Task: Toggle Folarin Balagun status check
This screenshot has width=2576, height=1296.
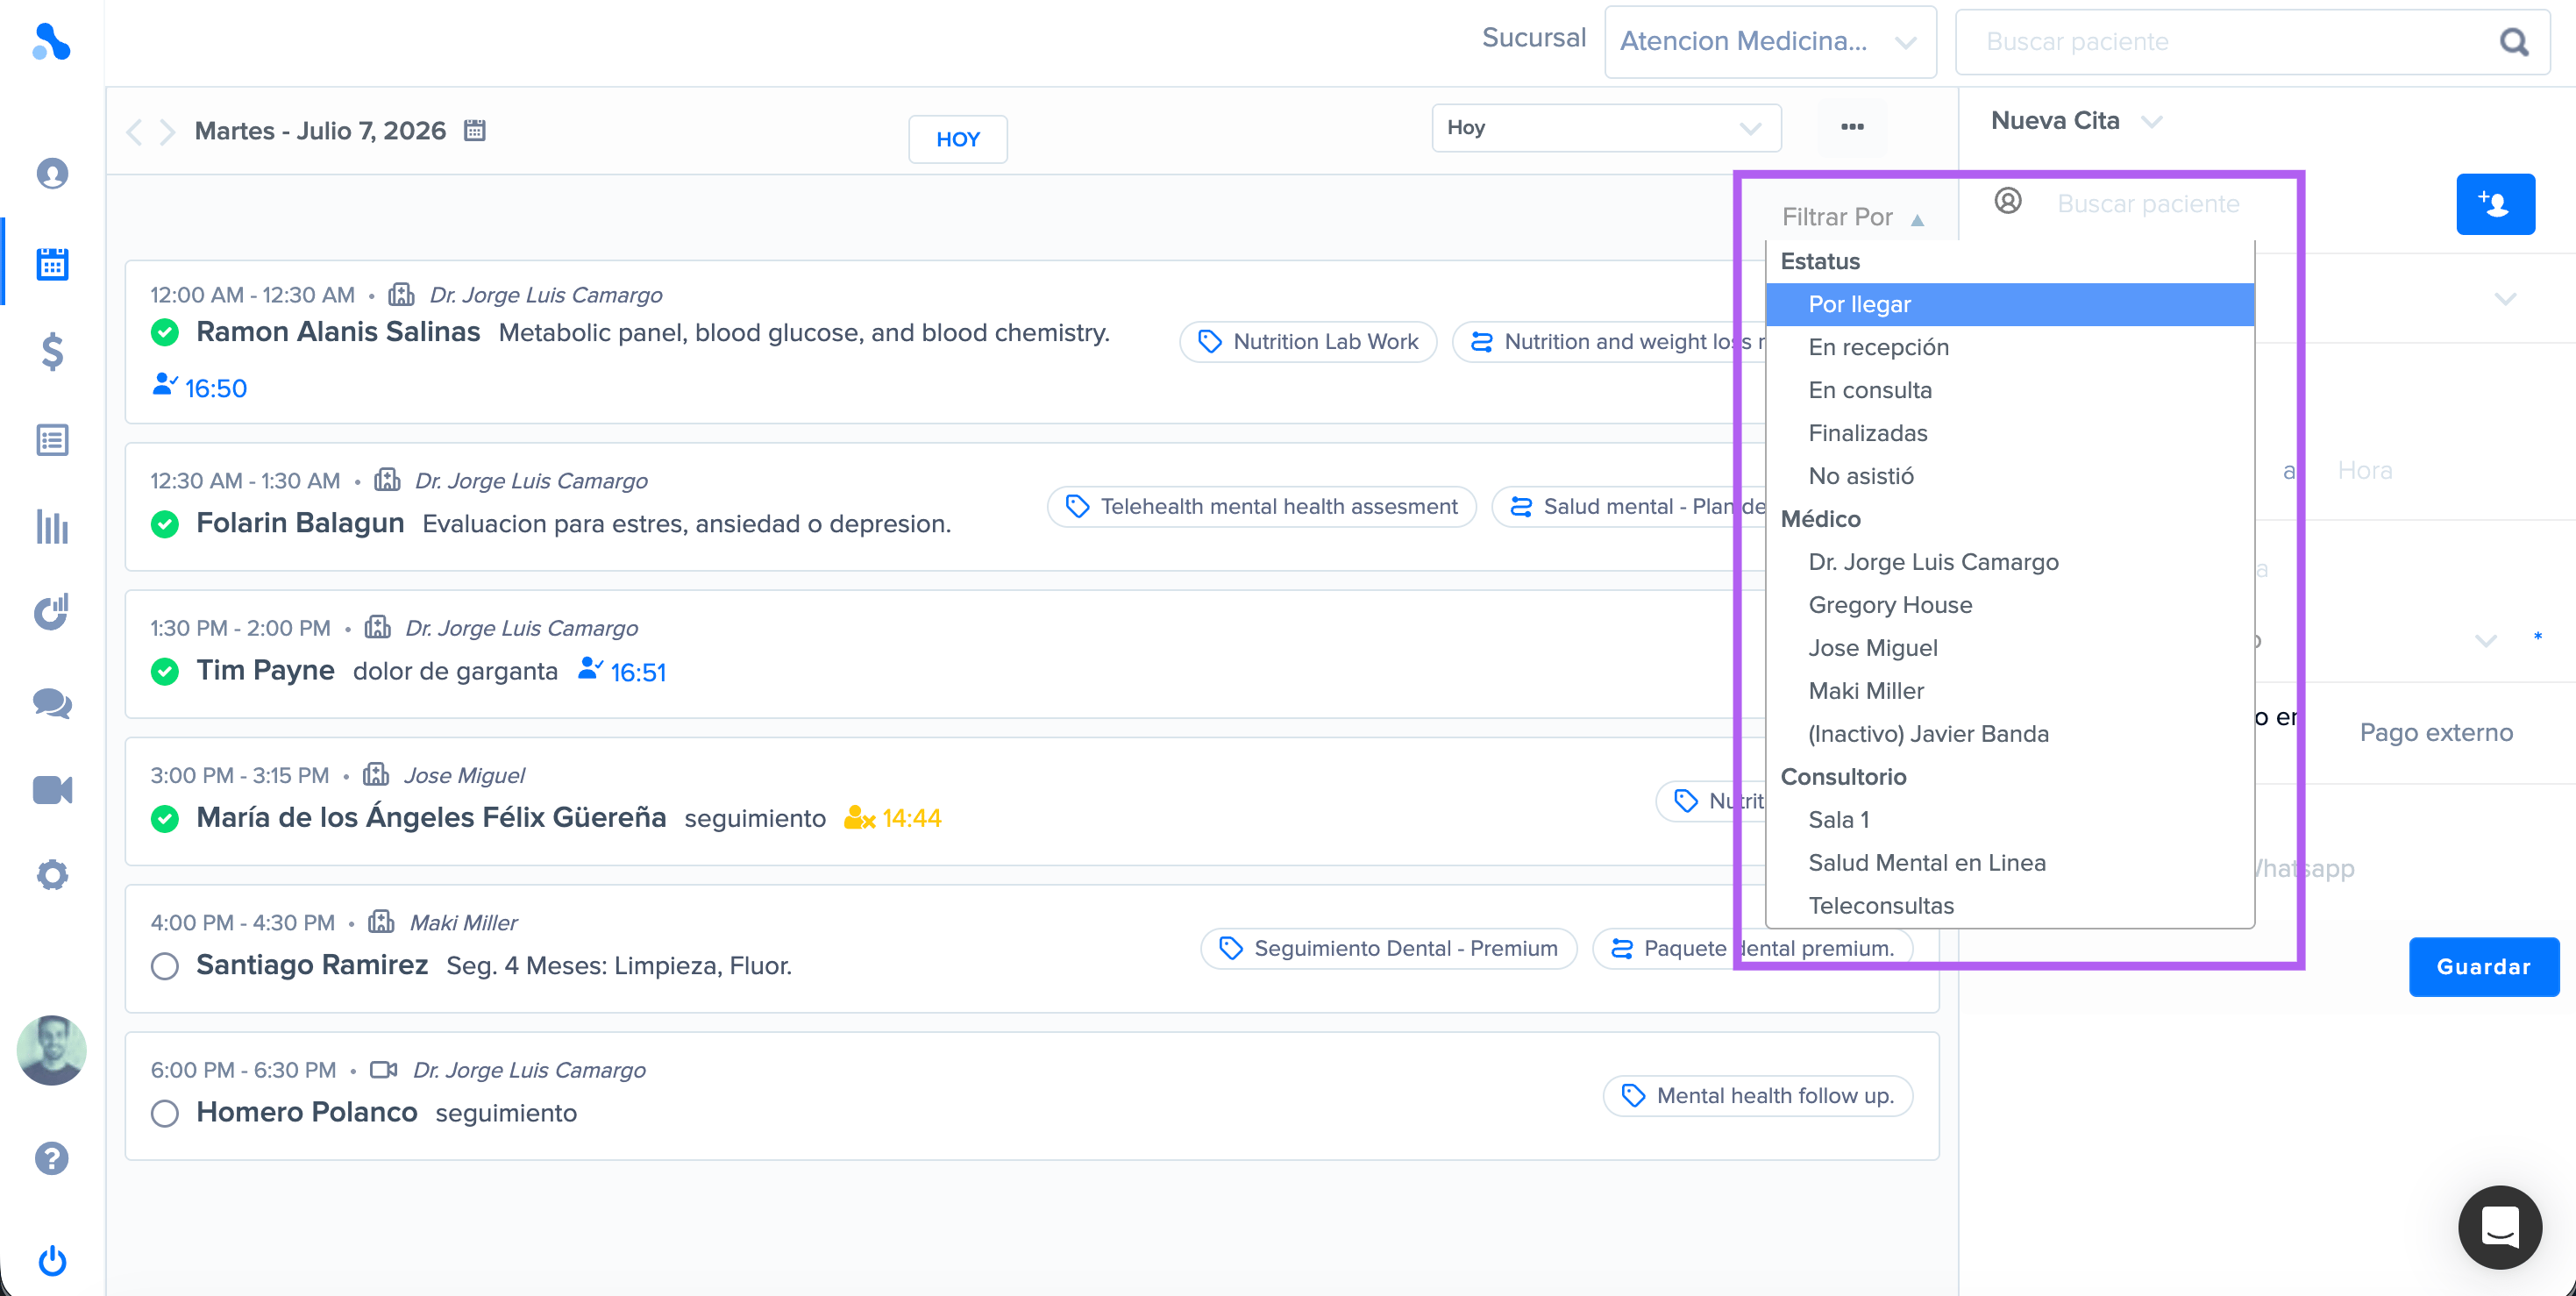Action: point(165,524)
